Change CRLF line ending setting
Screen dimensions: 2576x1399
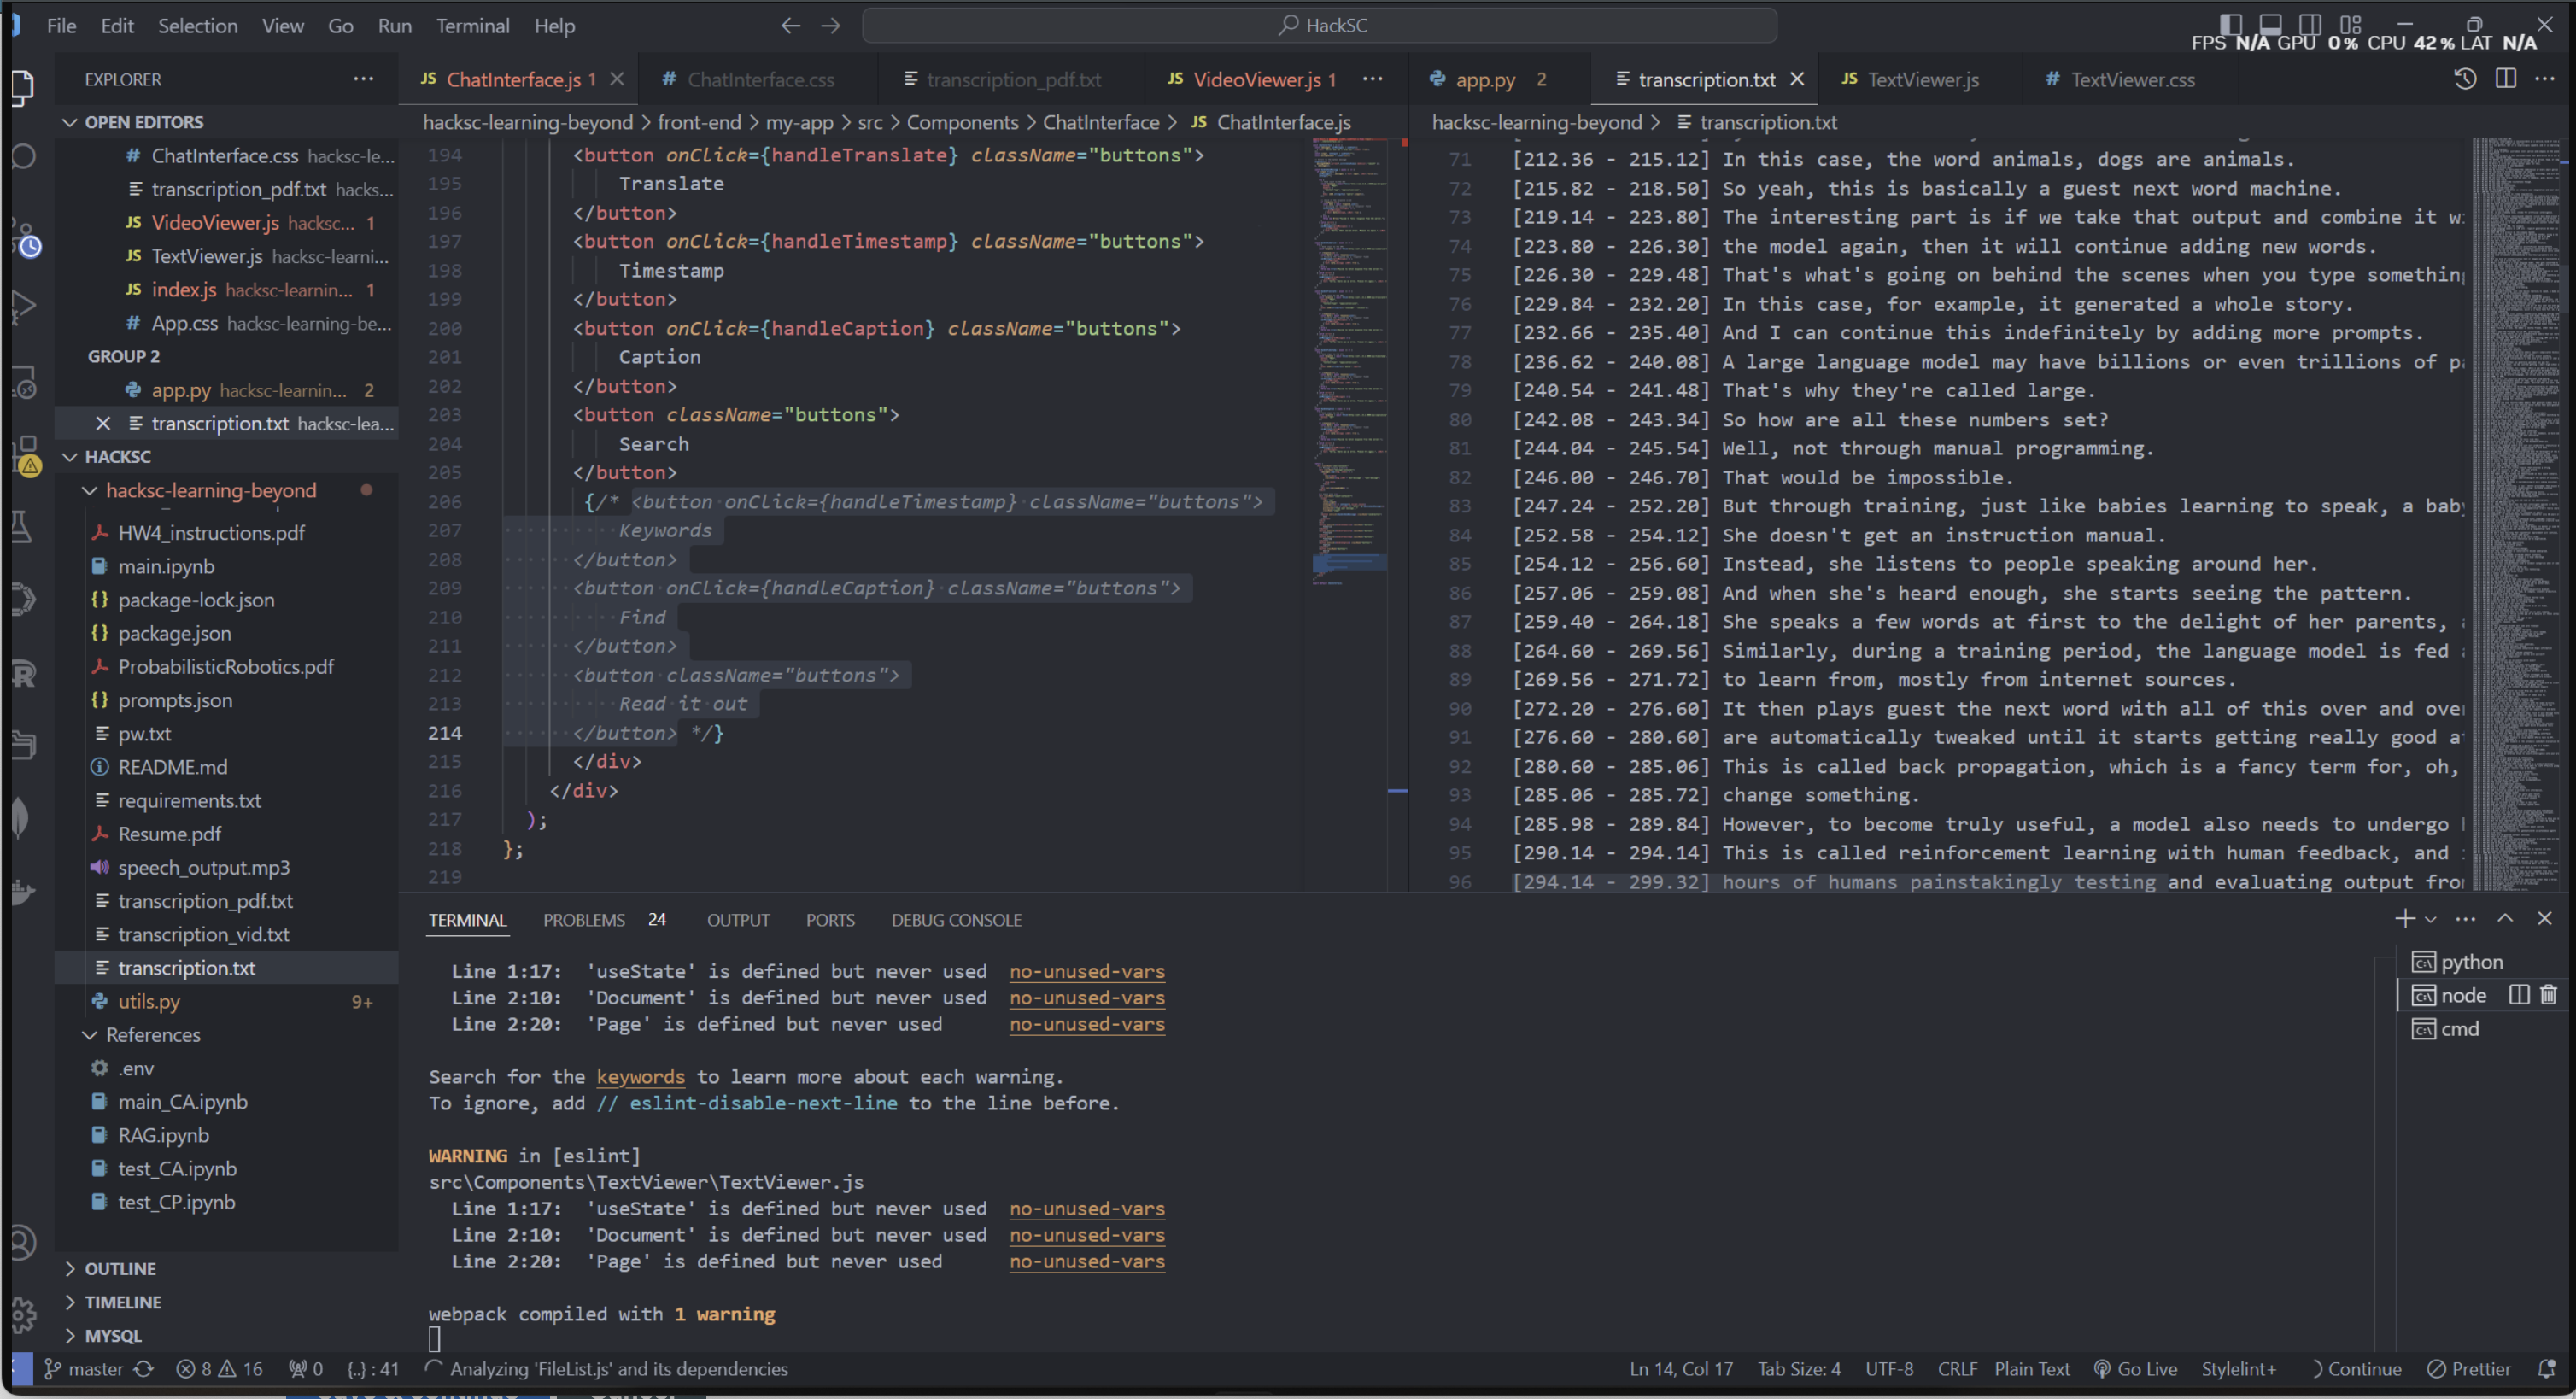[1956, 1368]
